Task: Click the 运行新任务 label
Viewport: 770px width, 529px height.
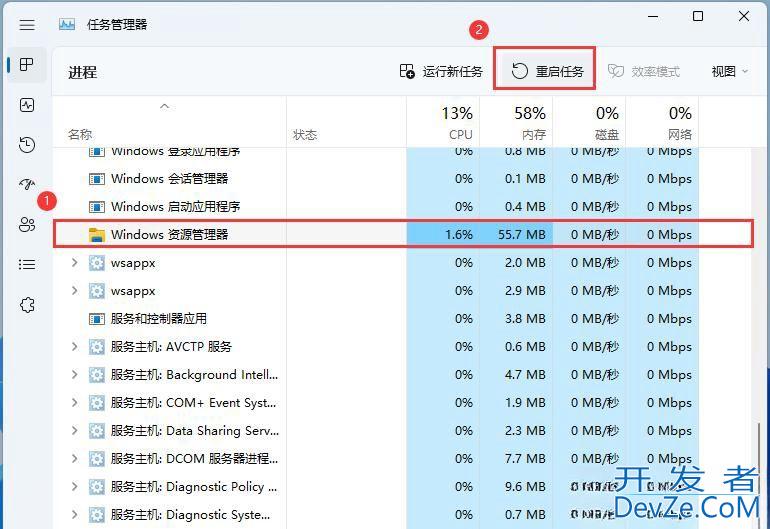Action: click(x=452, y=72)
